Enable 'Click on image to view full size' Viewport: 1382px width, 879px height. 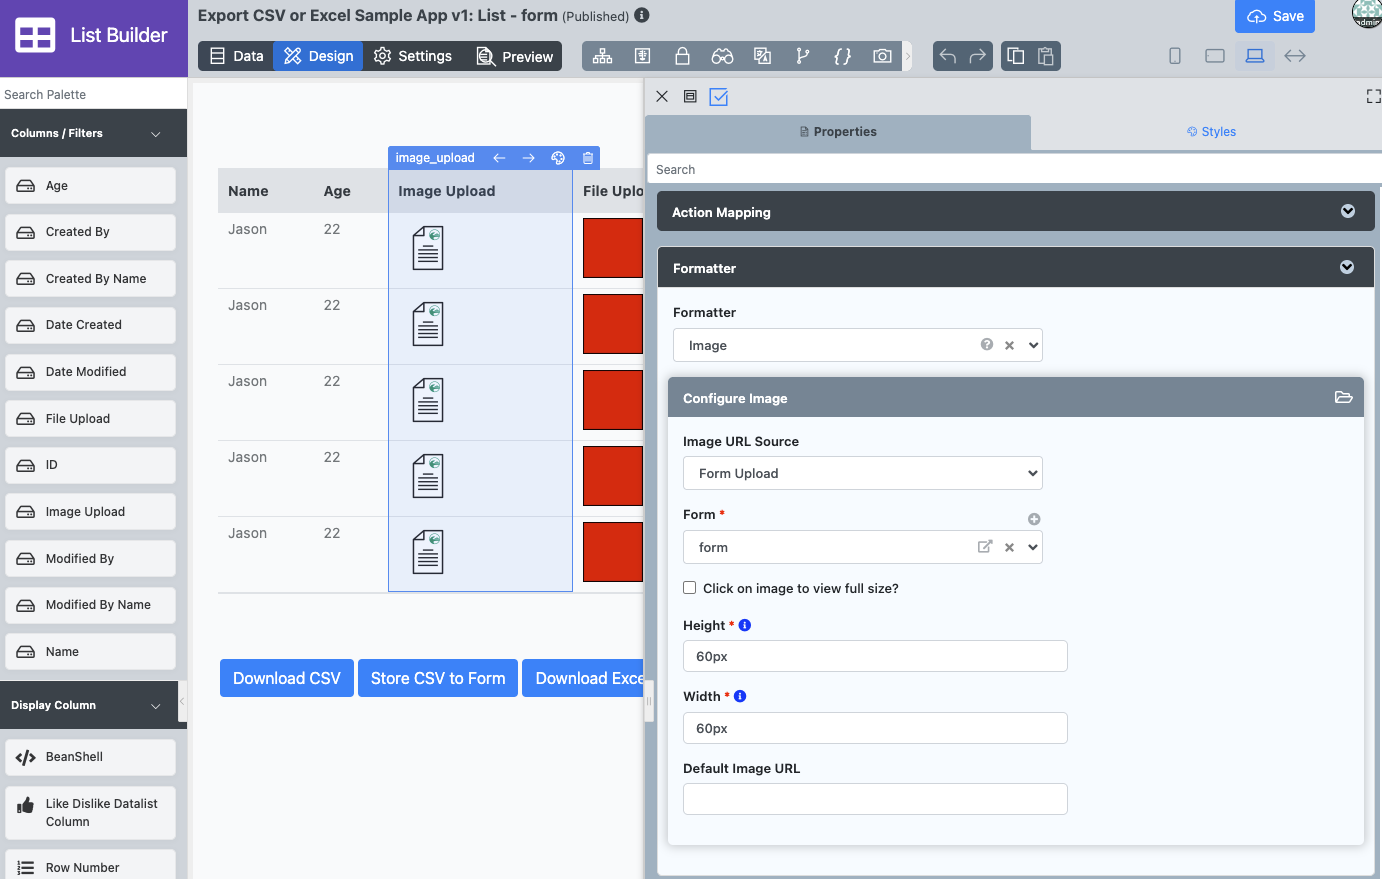pos(690,588)
